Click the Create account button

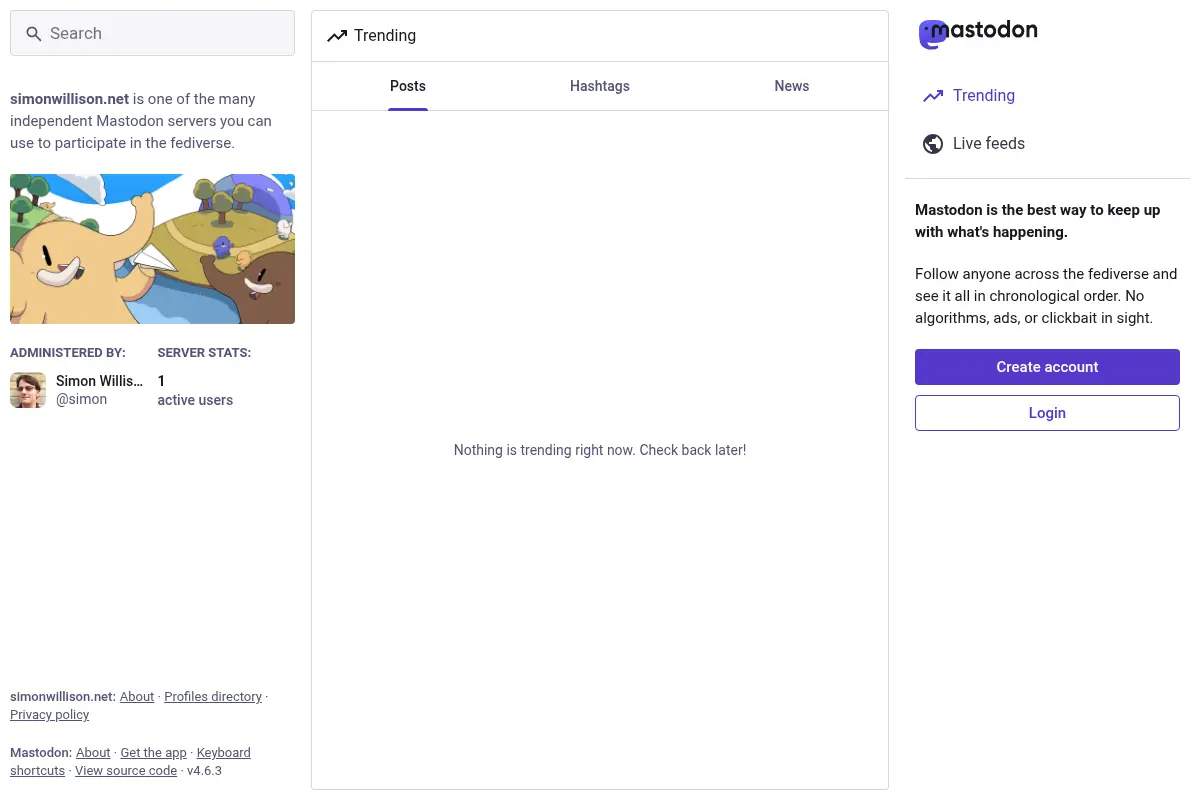tap(1047, 367)
